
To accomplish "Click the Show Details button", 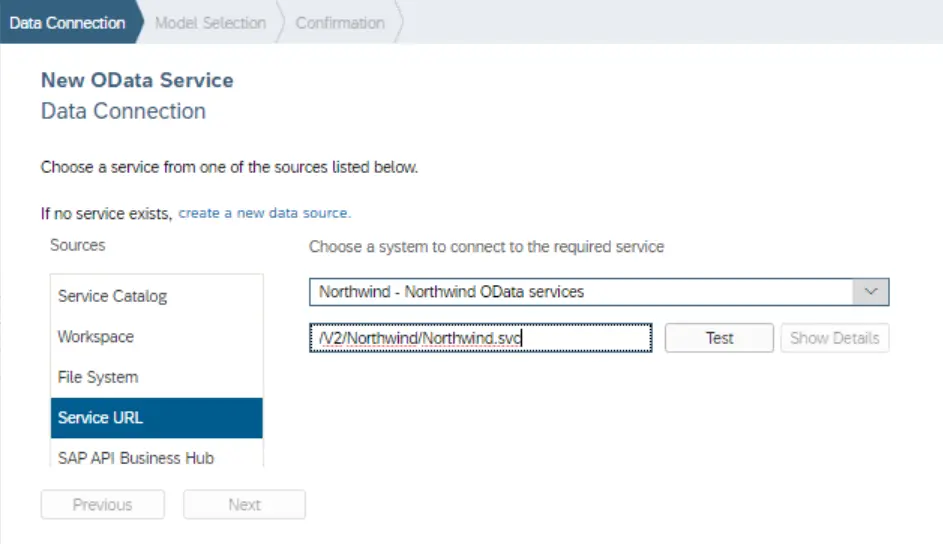I will point(834,338).
